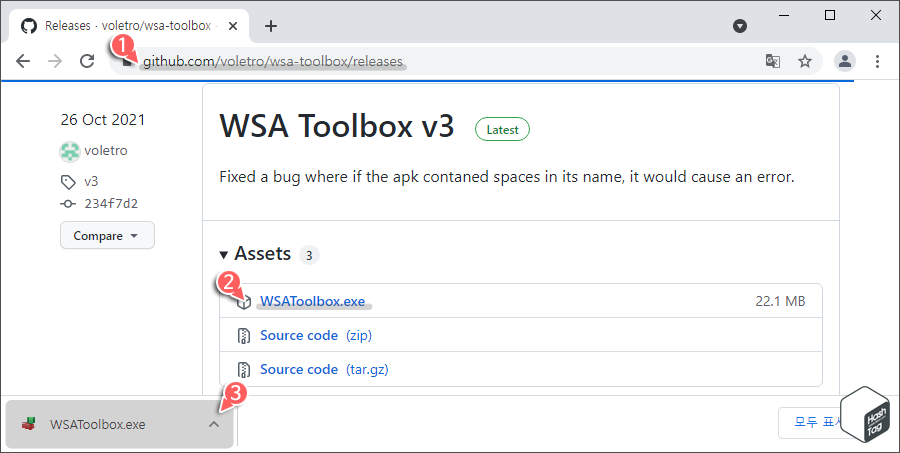Screen dimensions: 900x453
Task: Go back to the previous page
Action: click(23, 61)
